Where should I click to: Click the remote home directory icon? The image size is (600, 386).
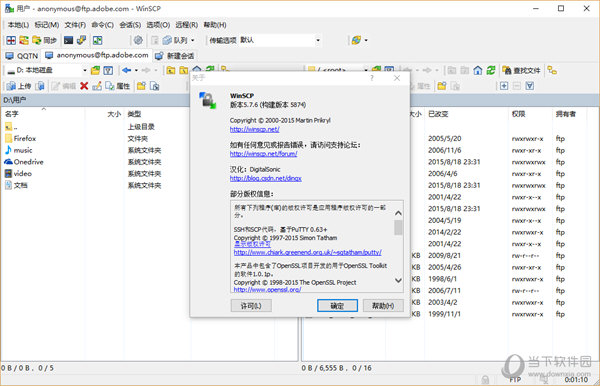(x=478, y=70)
